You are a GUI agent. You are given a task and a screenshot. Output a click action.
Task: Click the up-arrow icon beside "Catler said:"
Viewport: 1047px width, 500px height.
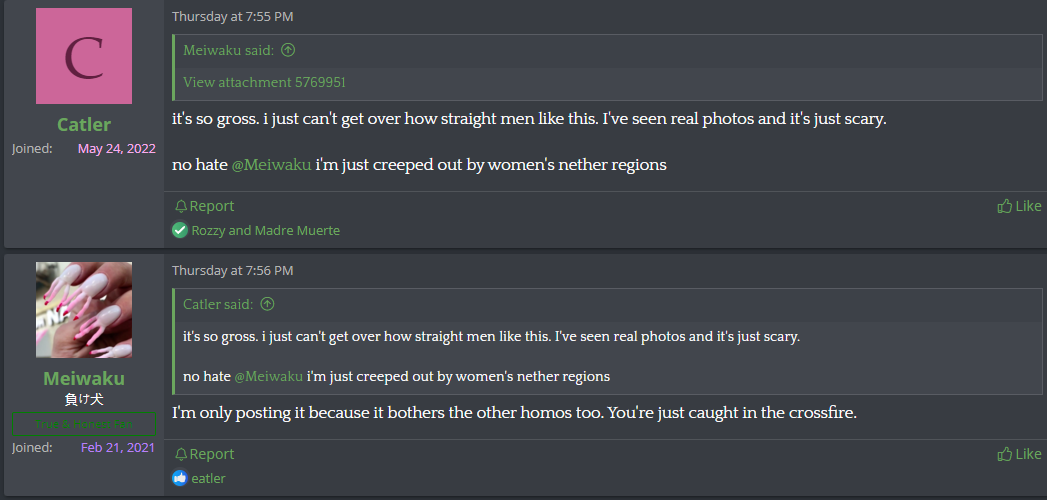coord(267,304)
